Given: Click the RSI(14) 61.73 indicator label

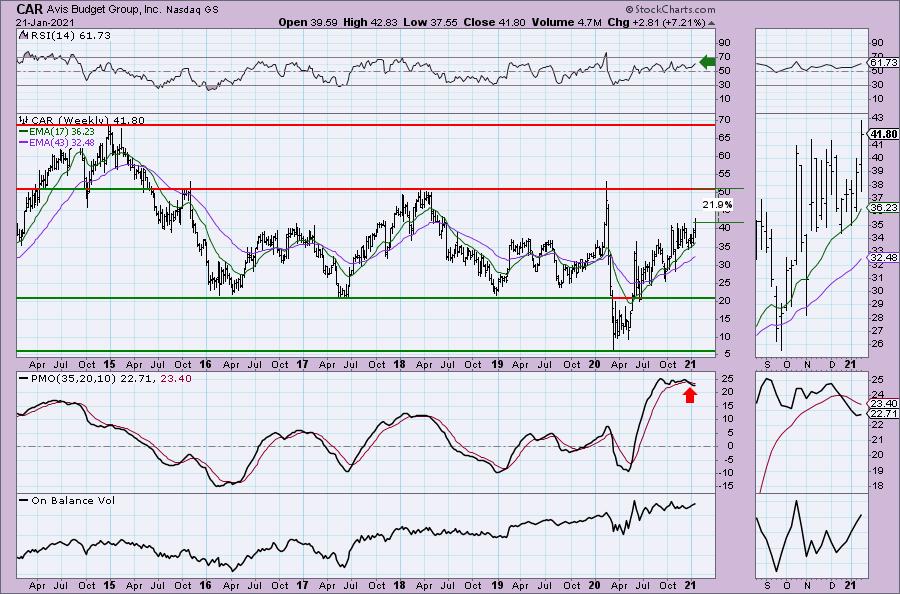Looking at the screenshot, I should click(69, 35).
